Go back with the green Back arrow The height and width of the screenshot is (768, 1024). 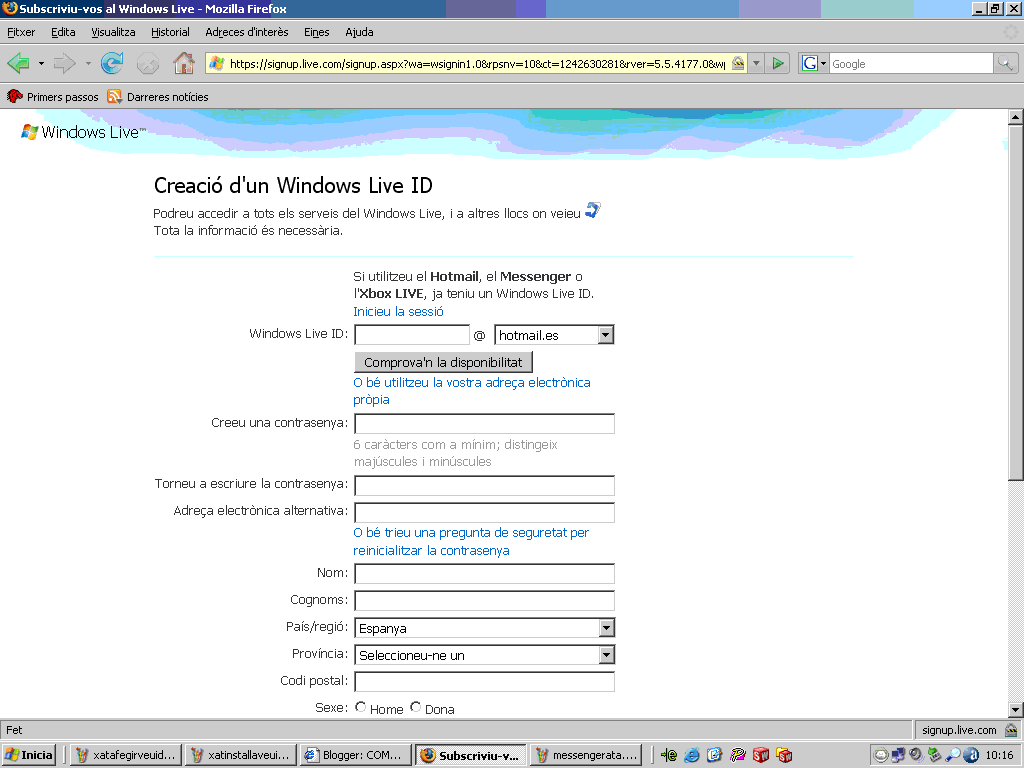click(18, 63)
